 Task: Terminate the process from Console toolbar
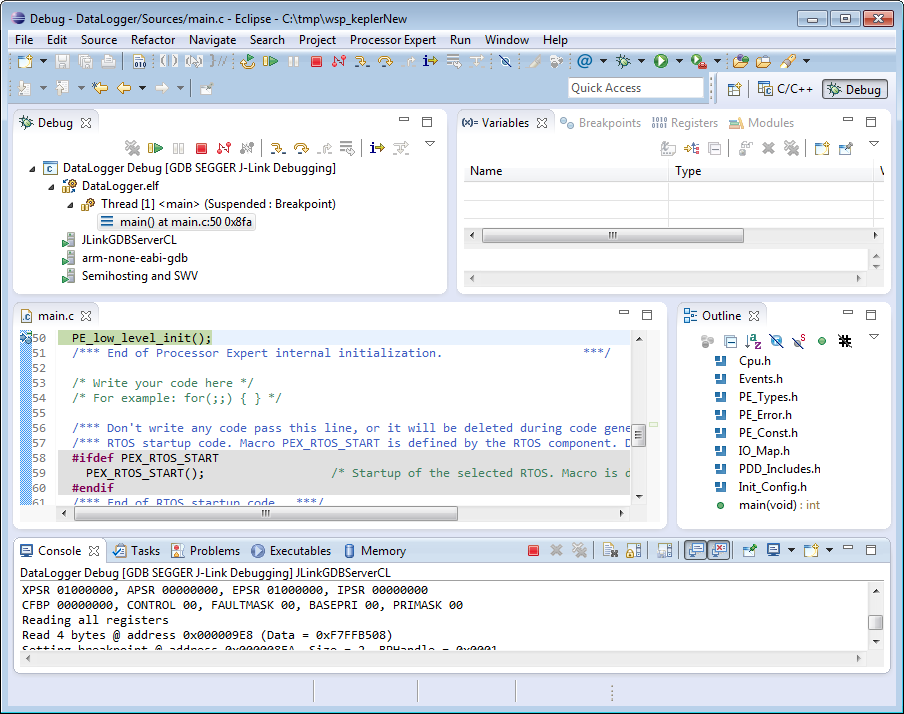tap(533, 551)
